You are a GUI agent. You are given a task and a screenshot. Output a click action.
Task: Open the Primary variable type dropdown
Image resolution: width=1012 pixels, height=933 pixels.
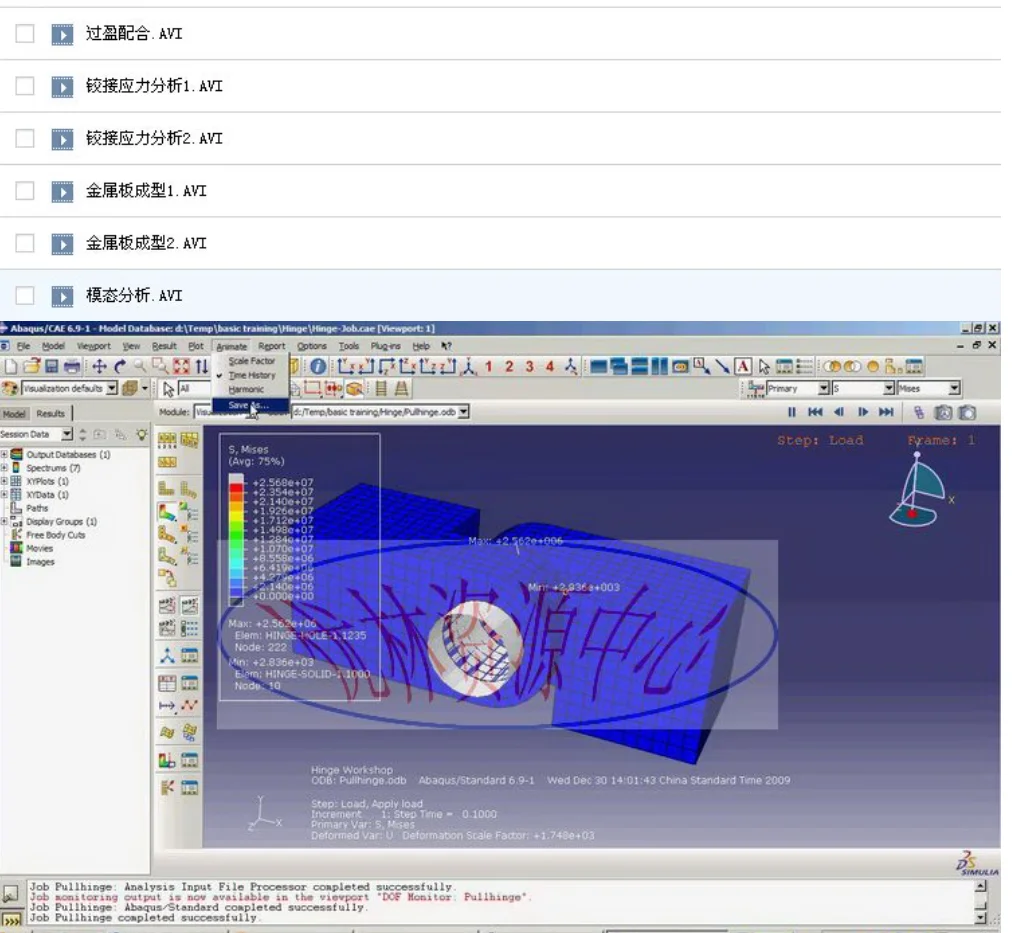824,388
